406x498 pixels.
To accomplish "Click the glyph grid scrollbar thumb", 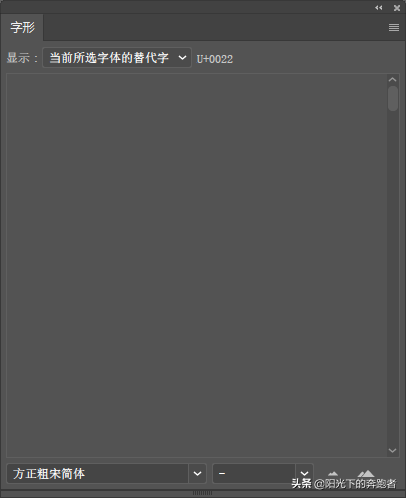I will [x=393, y=98].
